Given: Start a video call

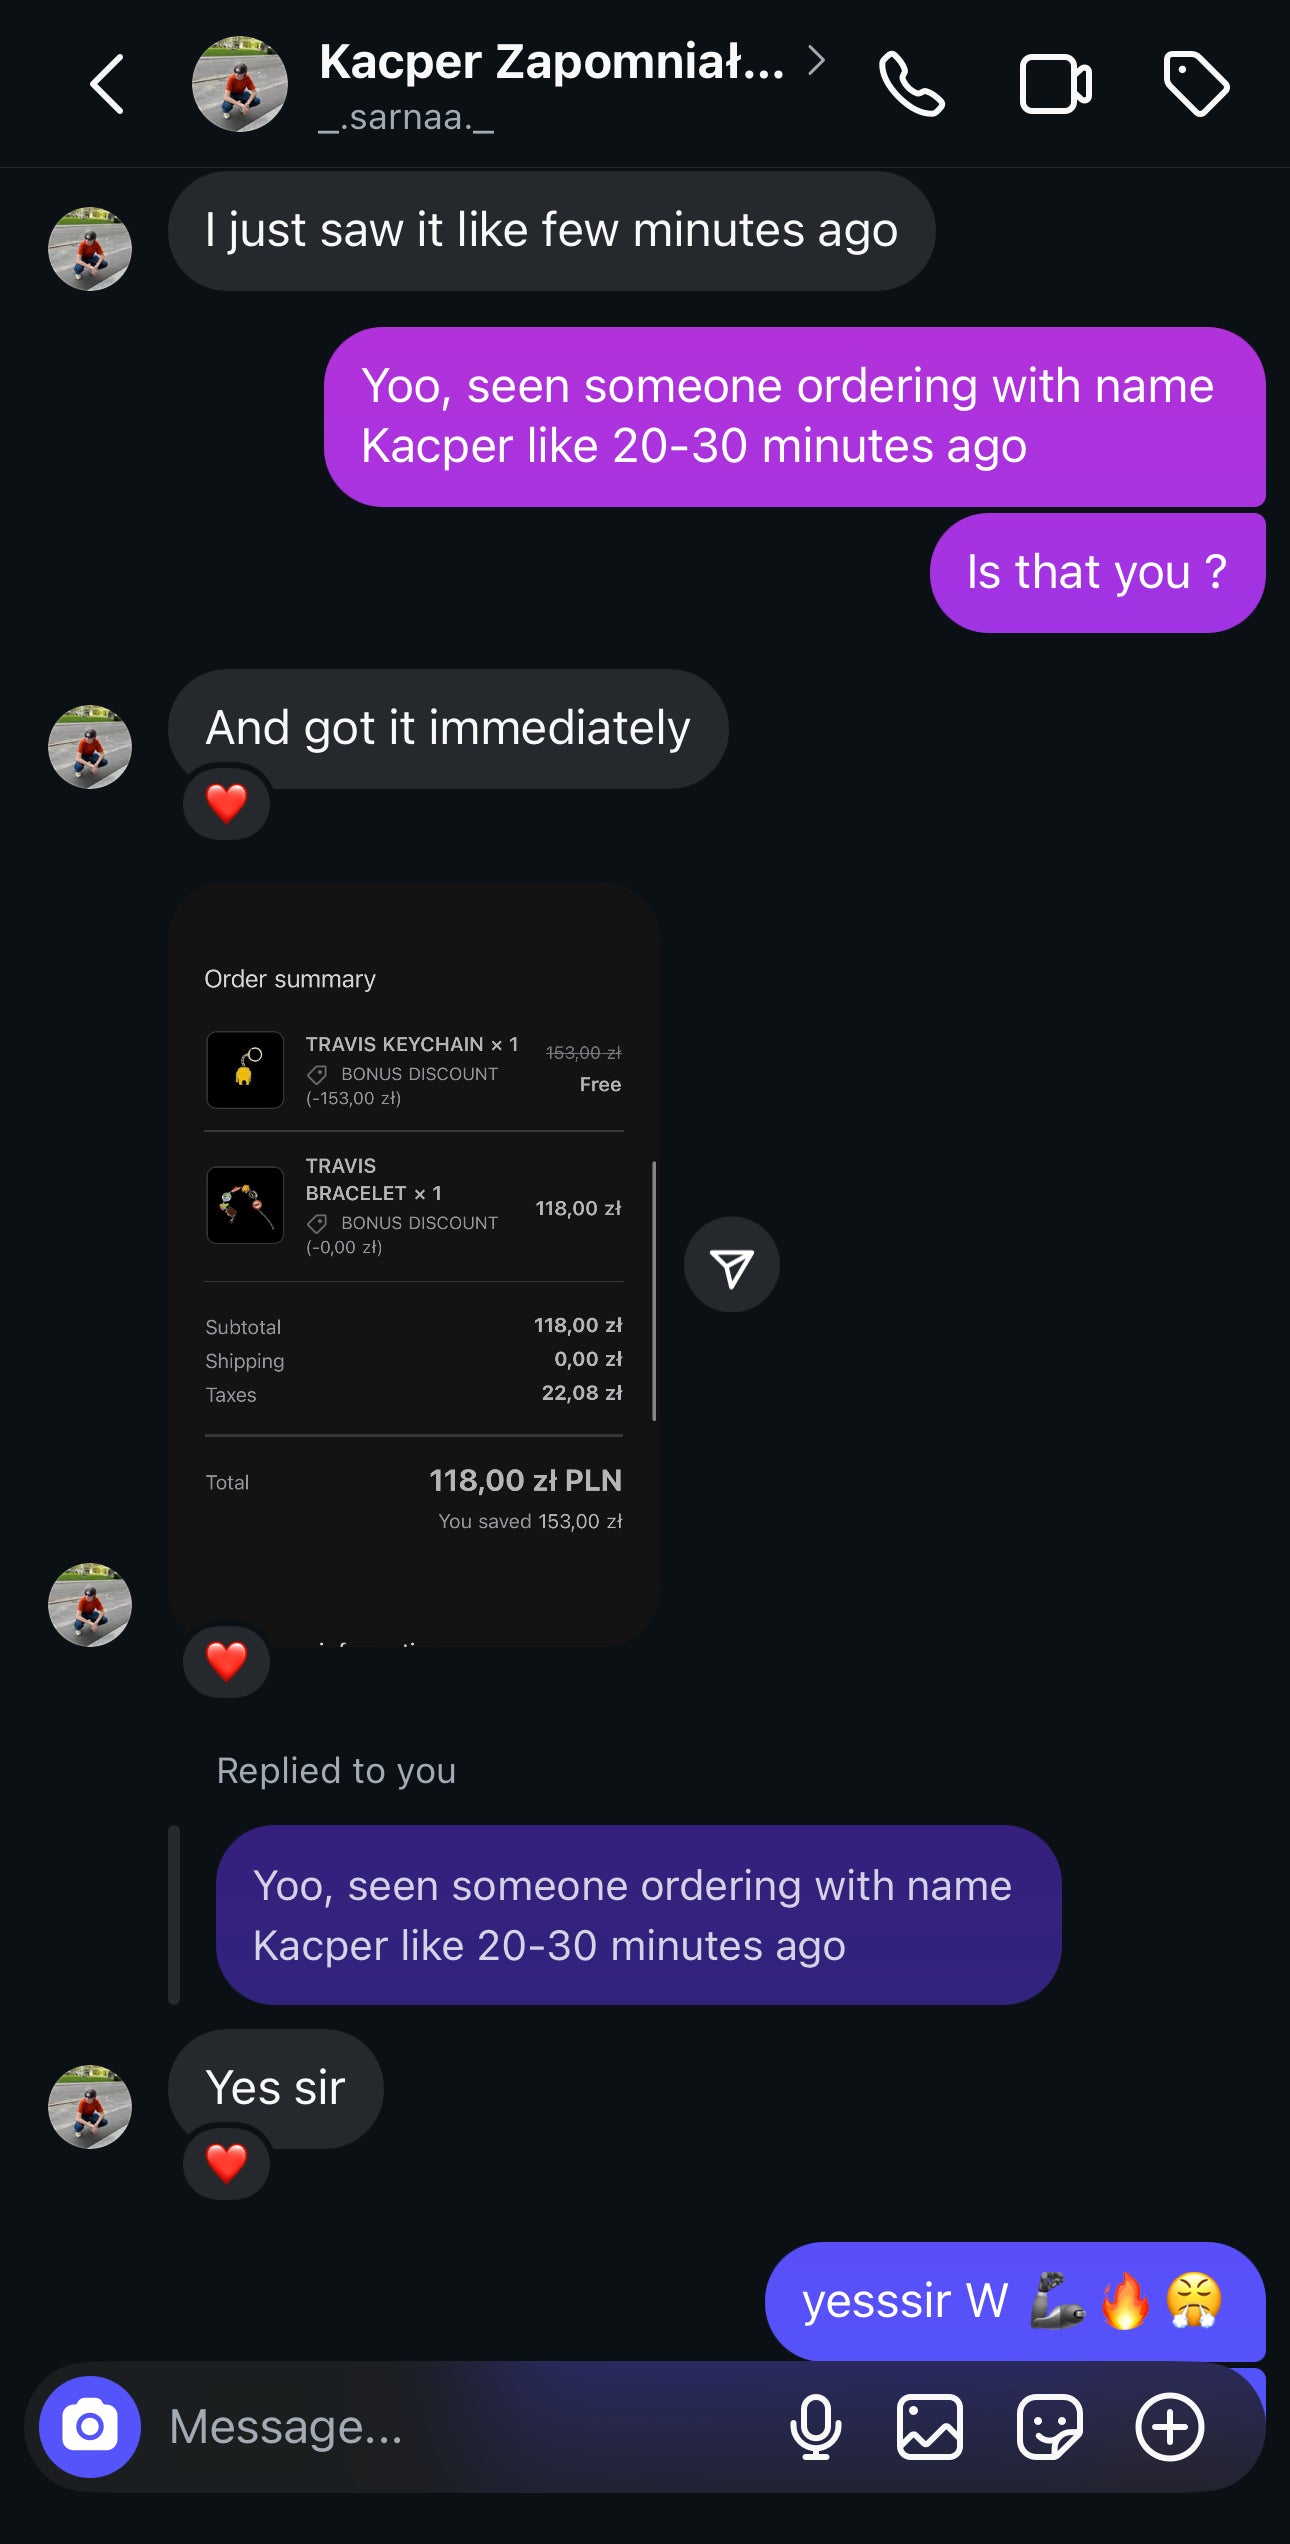Looking at the screenshot, I should pyautogui.click(x=1055, y=84).
